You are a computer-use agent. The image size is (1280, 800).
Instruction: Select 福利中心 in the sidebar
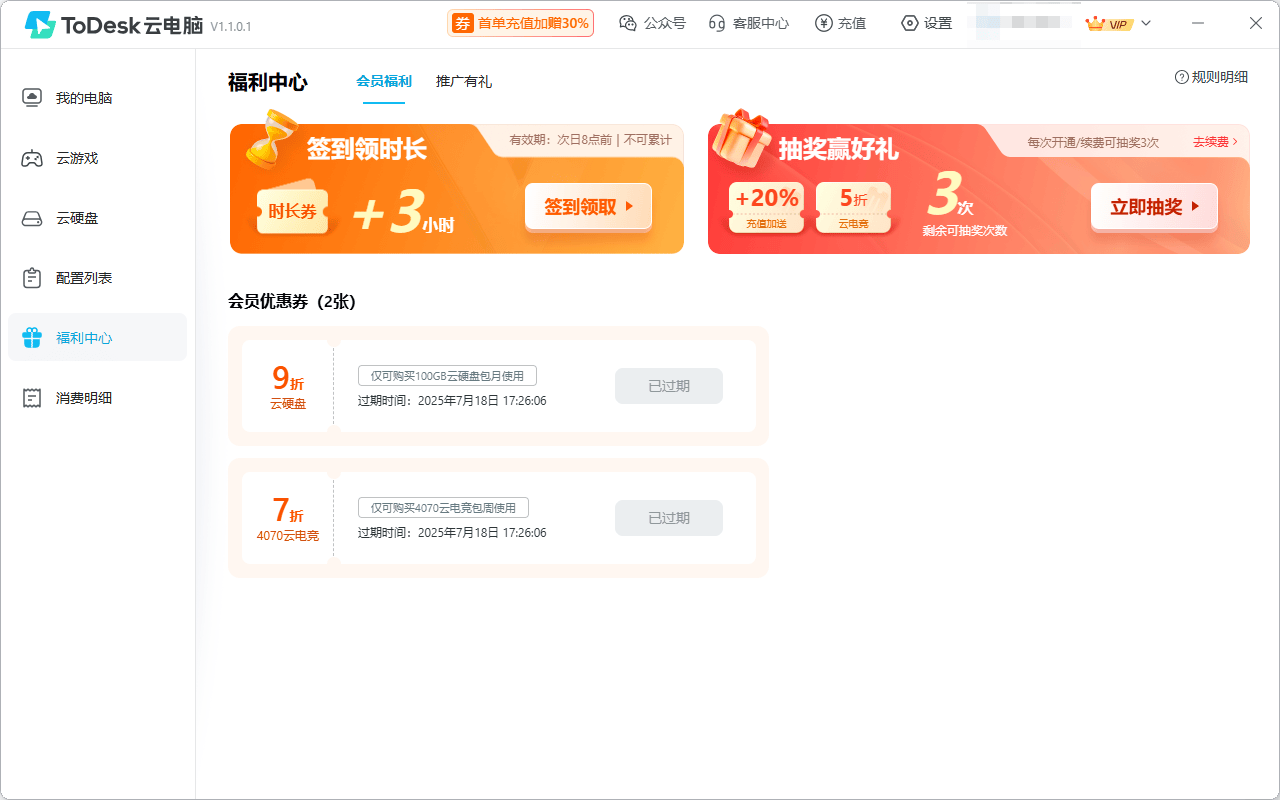85,337
